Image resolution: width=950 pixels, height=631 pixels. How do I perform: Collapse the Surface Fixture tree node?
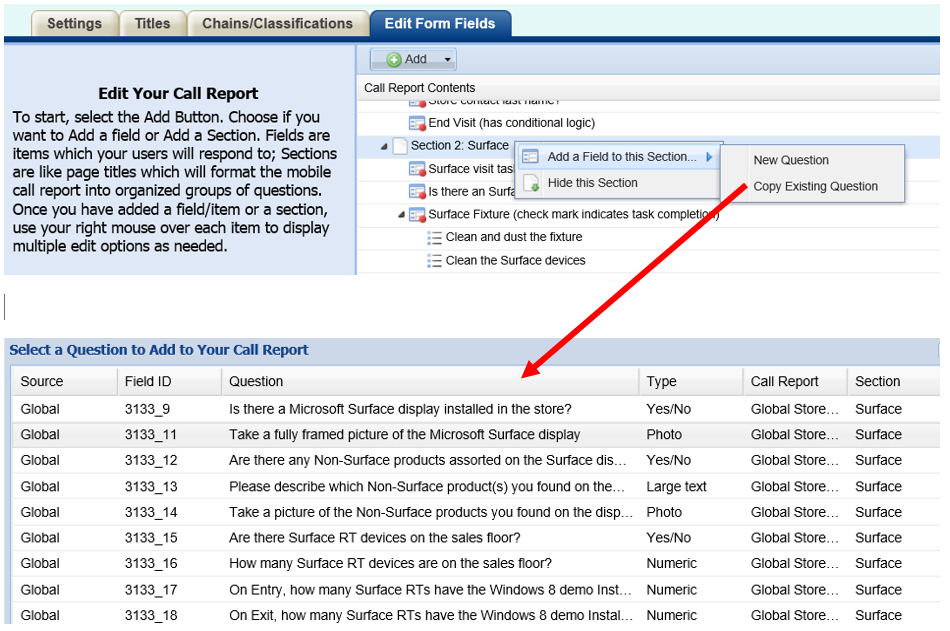[x=402, y=215]
